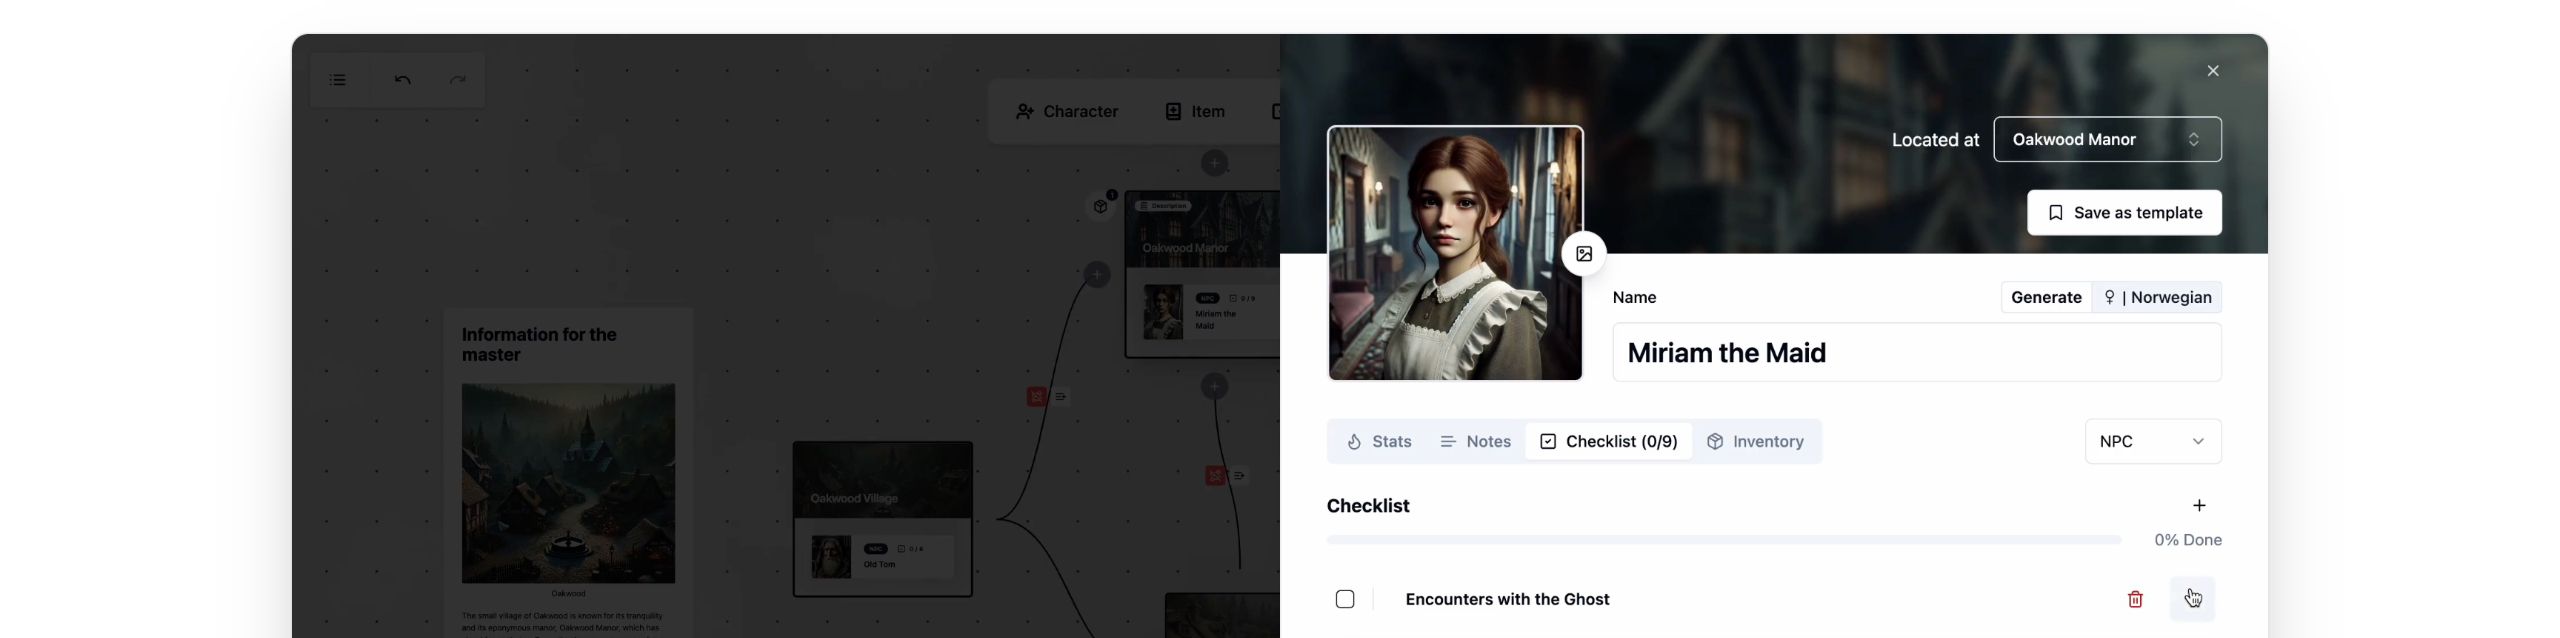The height and width of the screenshot is (638, 2560).
Task: Close the Miriam the Maid panel
Action: [x=2213, y=71]
